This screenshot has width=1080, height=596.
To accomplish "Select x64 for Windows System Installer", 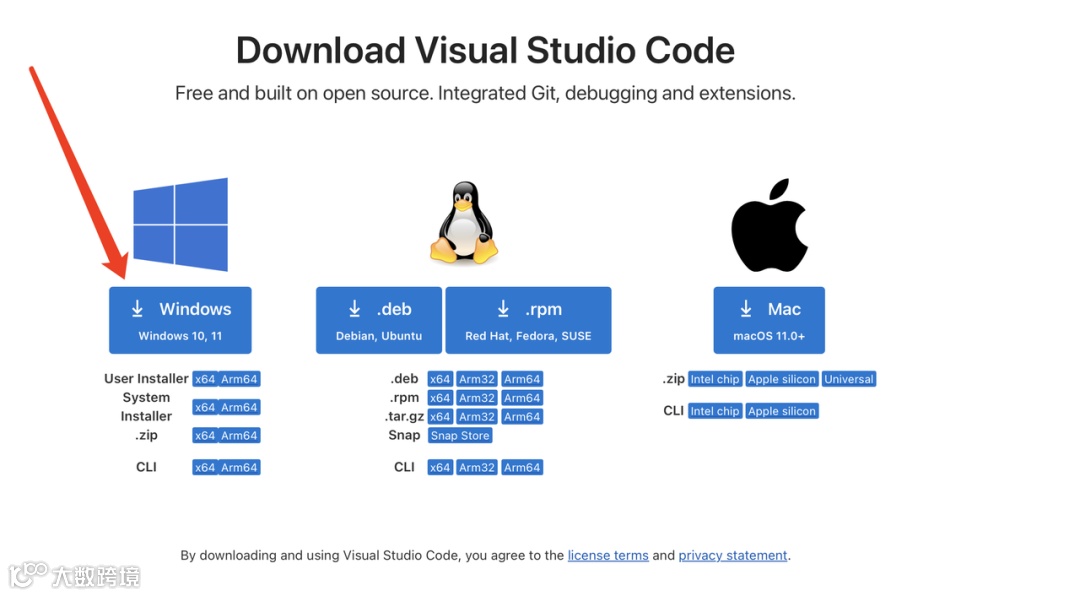I will click(x=205, y=407).
